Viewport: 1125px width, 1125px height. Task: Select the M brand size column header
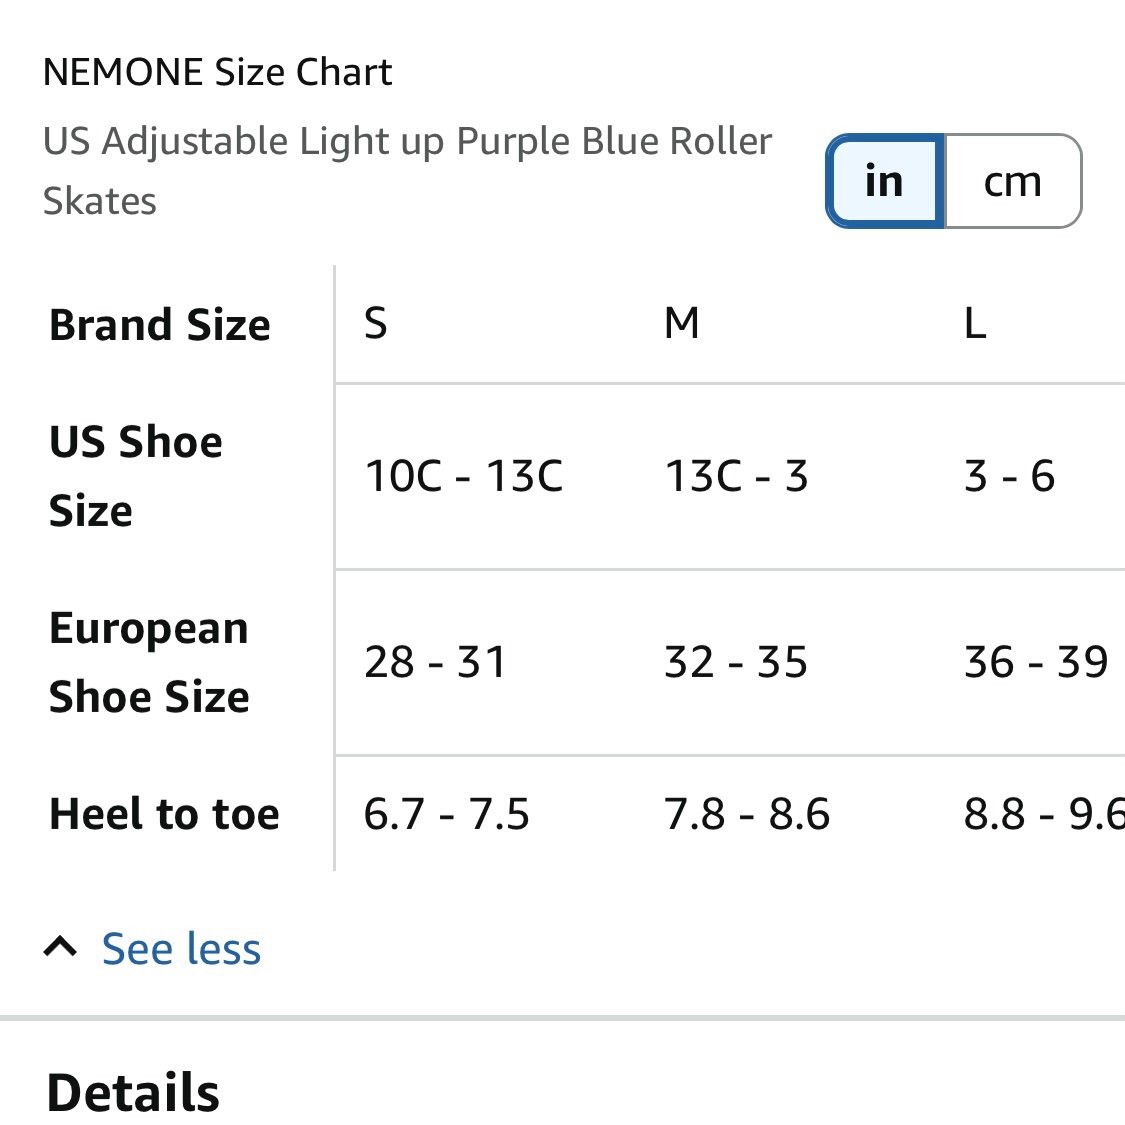pos(681,324)
